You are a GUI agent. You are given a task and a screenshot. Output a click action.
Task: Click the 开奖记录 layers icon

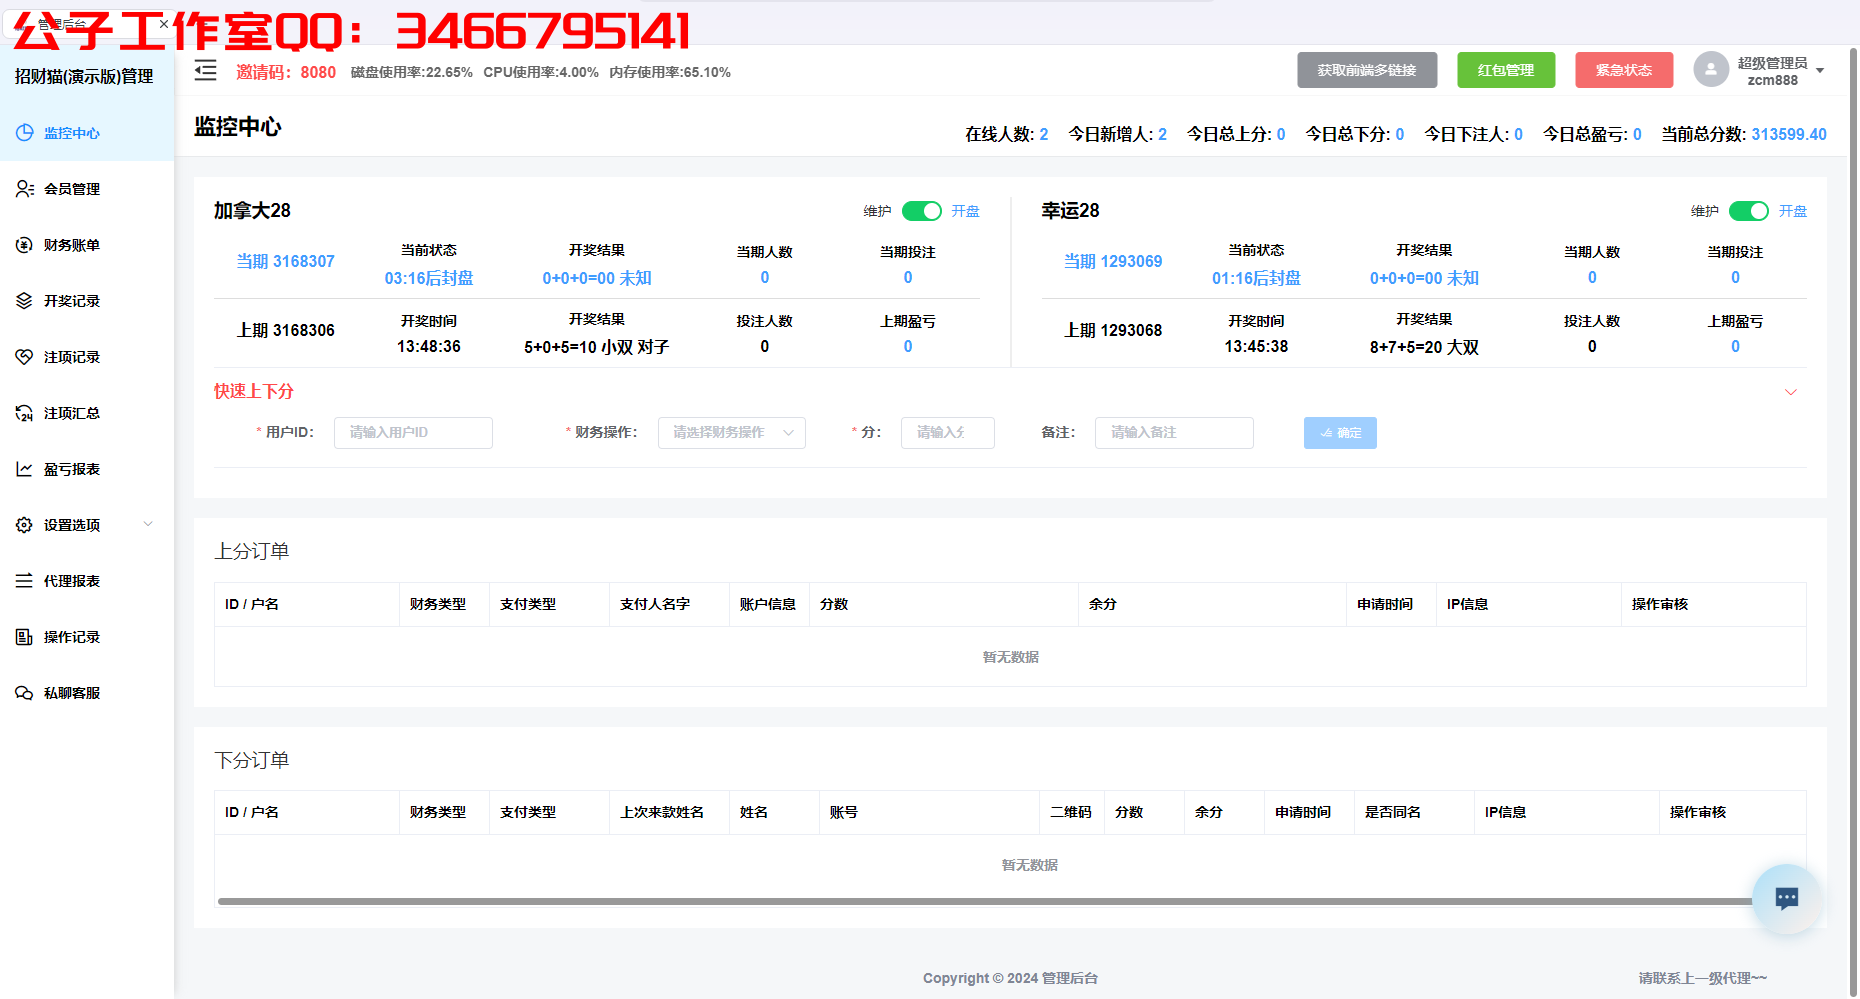(25, 301)
